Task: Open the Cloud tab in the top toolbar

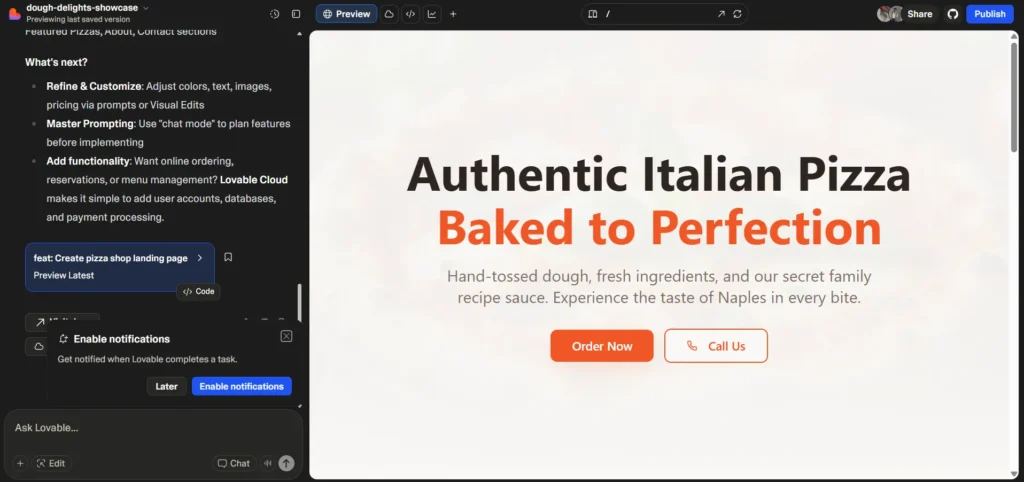Action: [389, 14]
